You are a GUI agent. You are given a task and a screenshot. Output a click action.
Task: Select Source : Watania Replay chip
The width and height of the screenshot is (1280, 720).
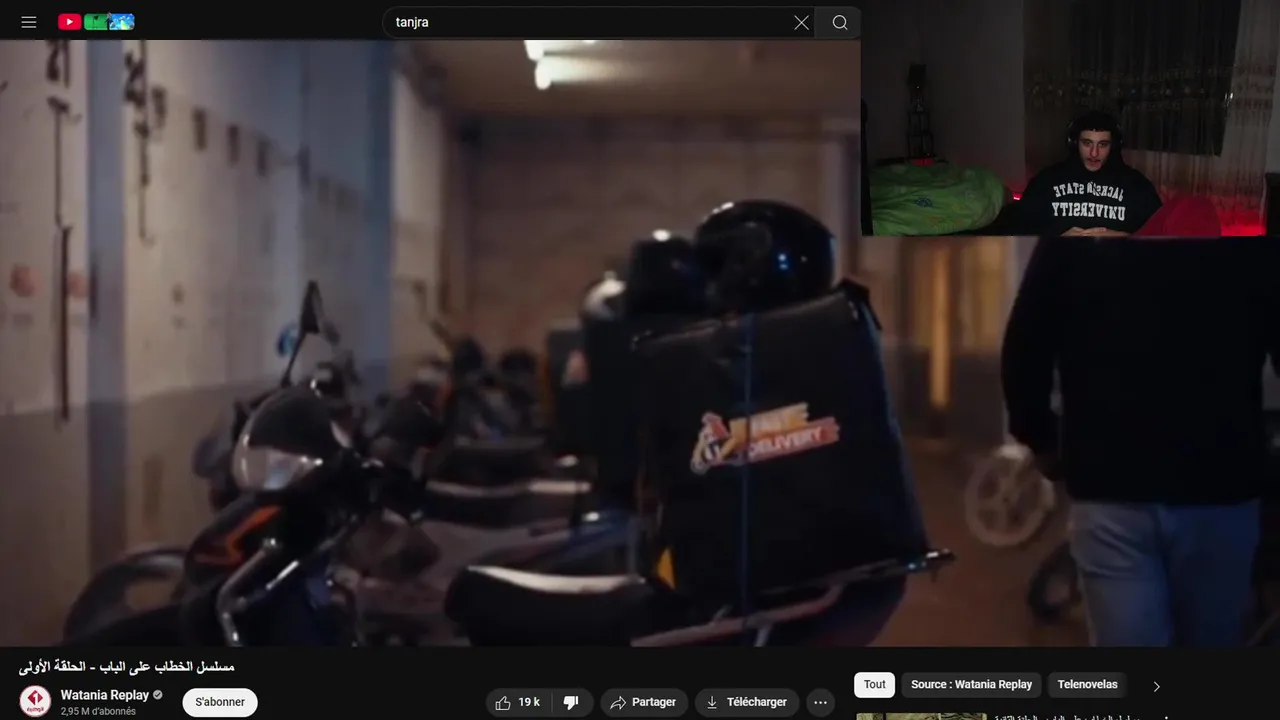(x=971, y=685)
